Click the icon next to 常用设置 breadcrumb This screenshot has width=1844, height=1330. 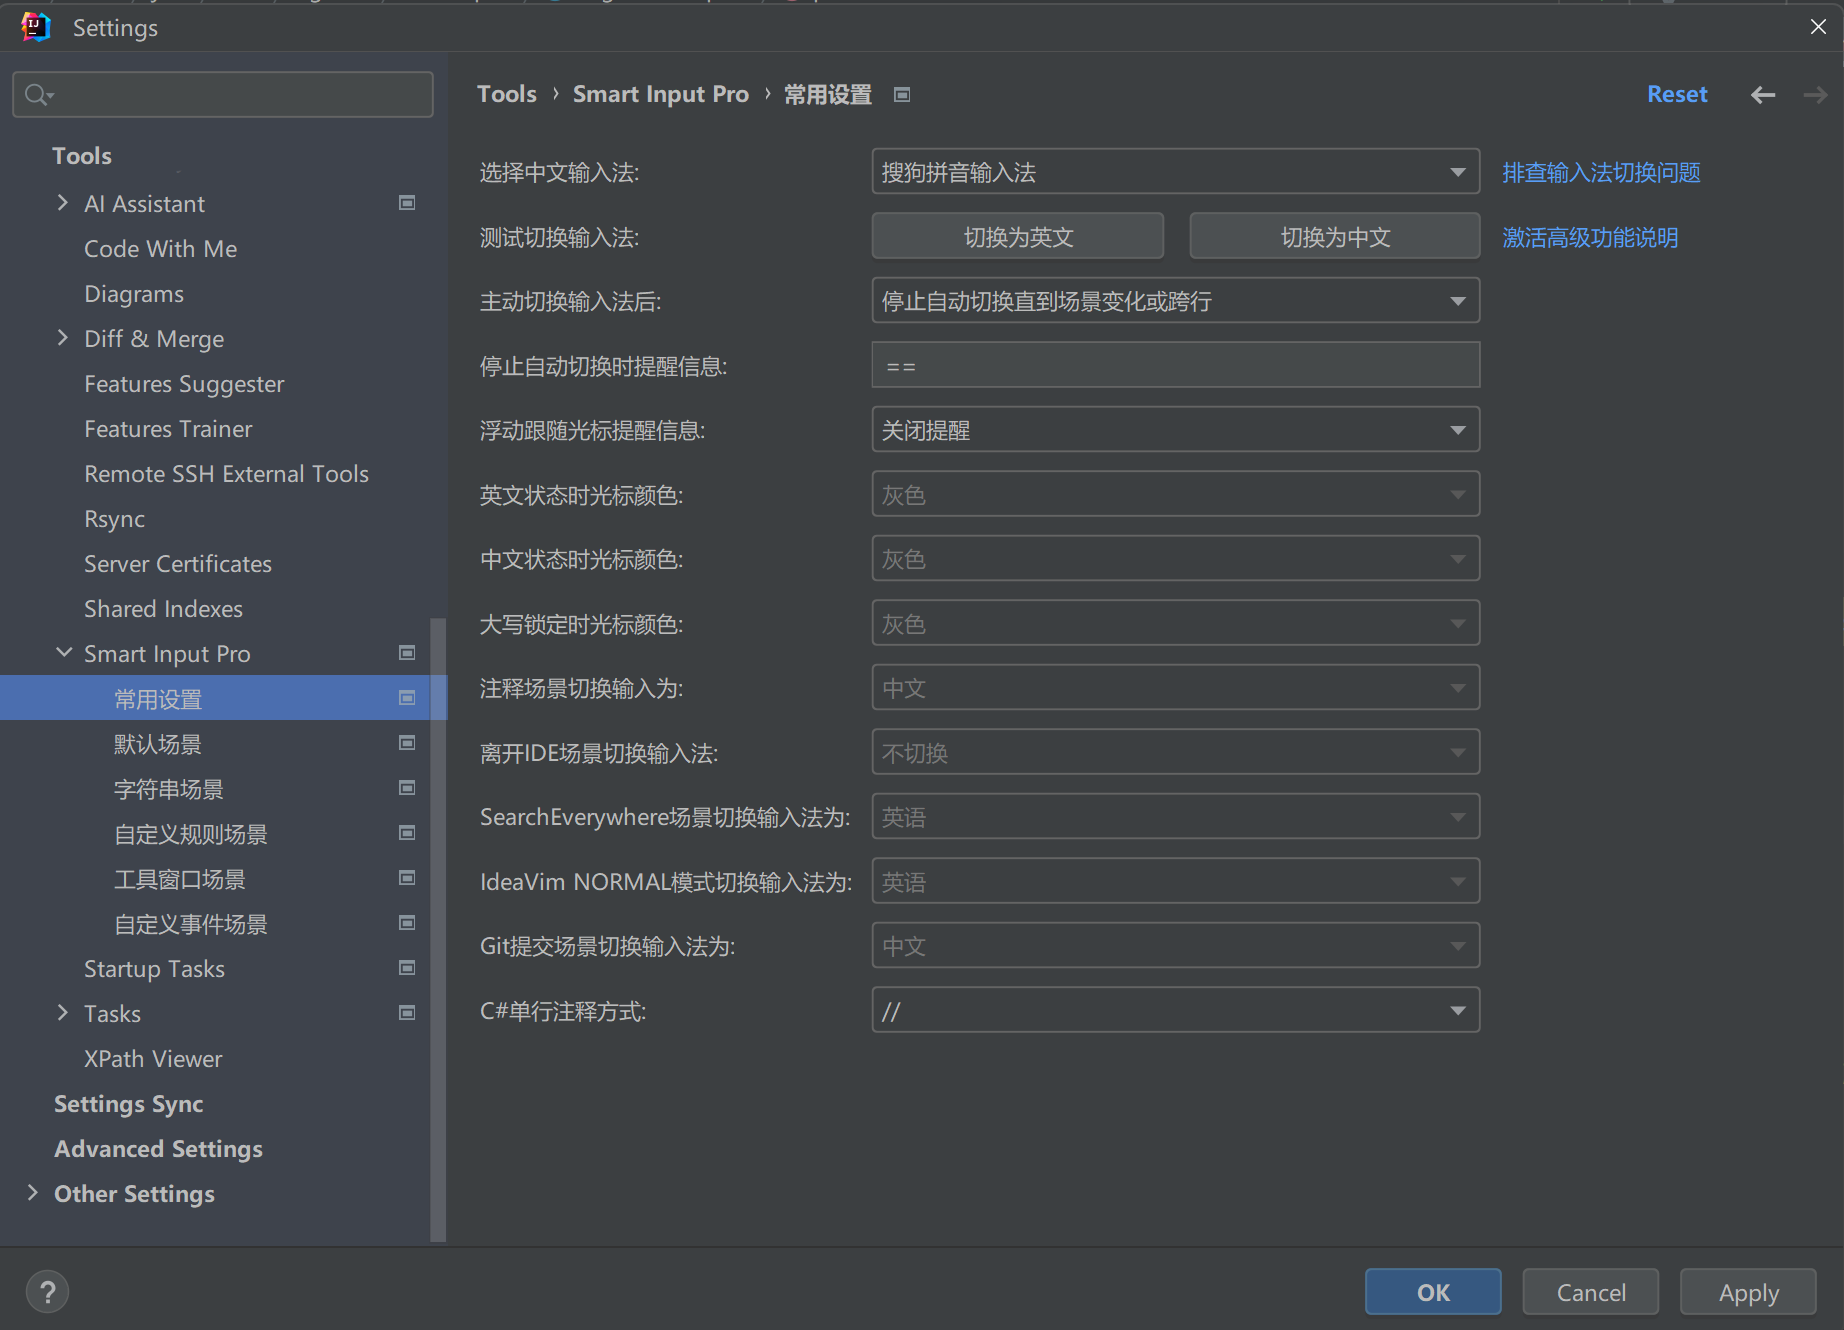pyautogui.click(x=902, y=95)
